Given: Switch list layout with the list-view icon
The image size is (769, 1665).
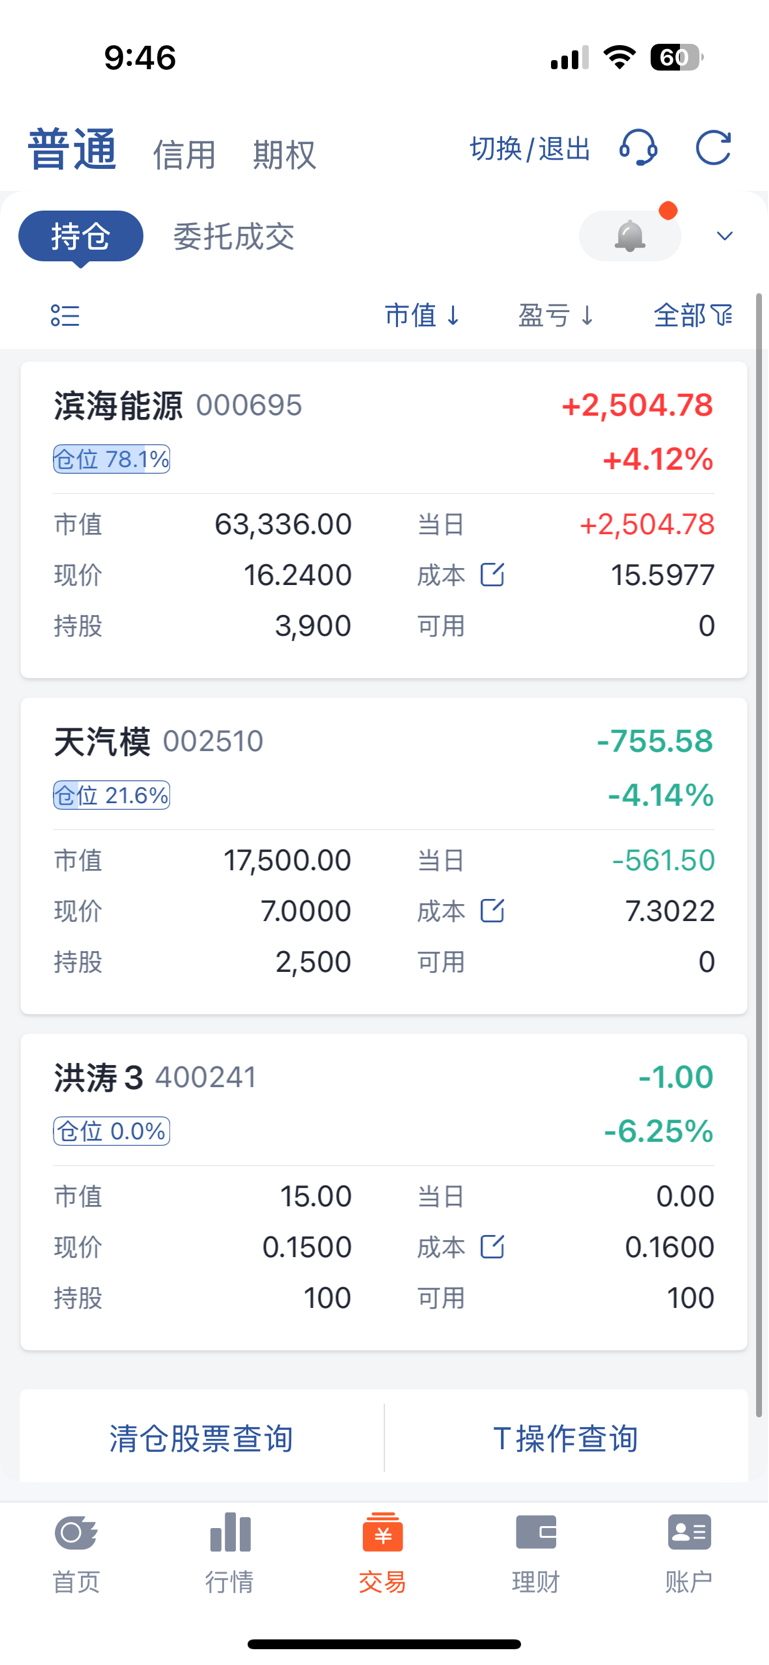Looking at the screenshot, I should click(65, 316).
